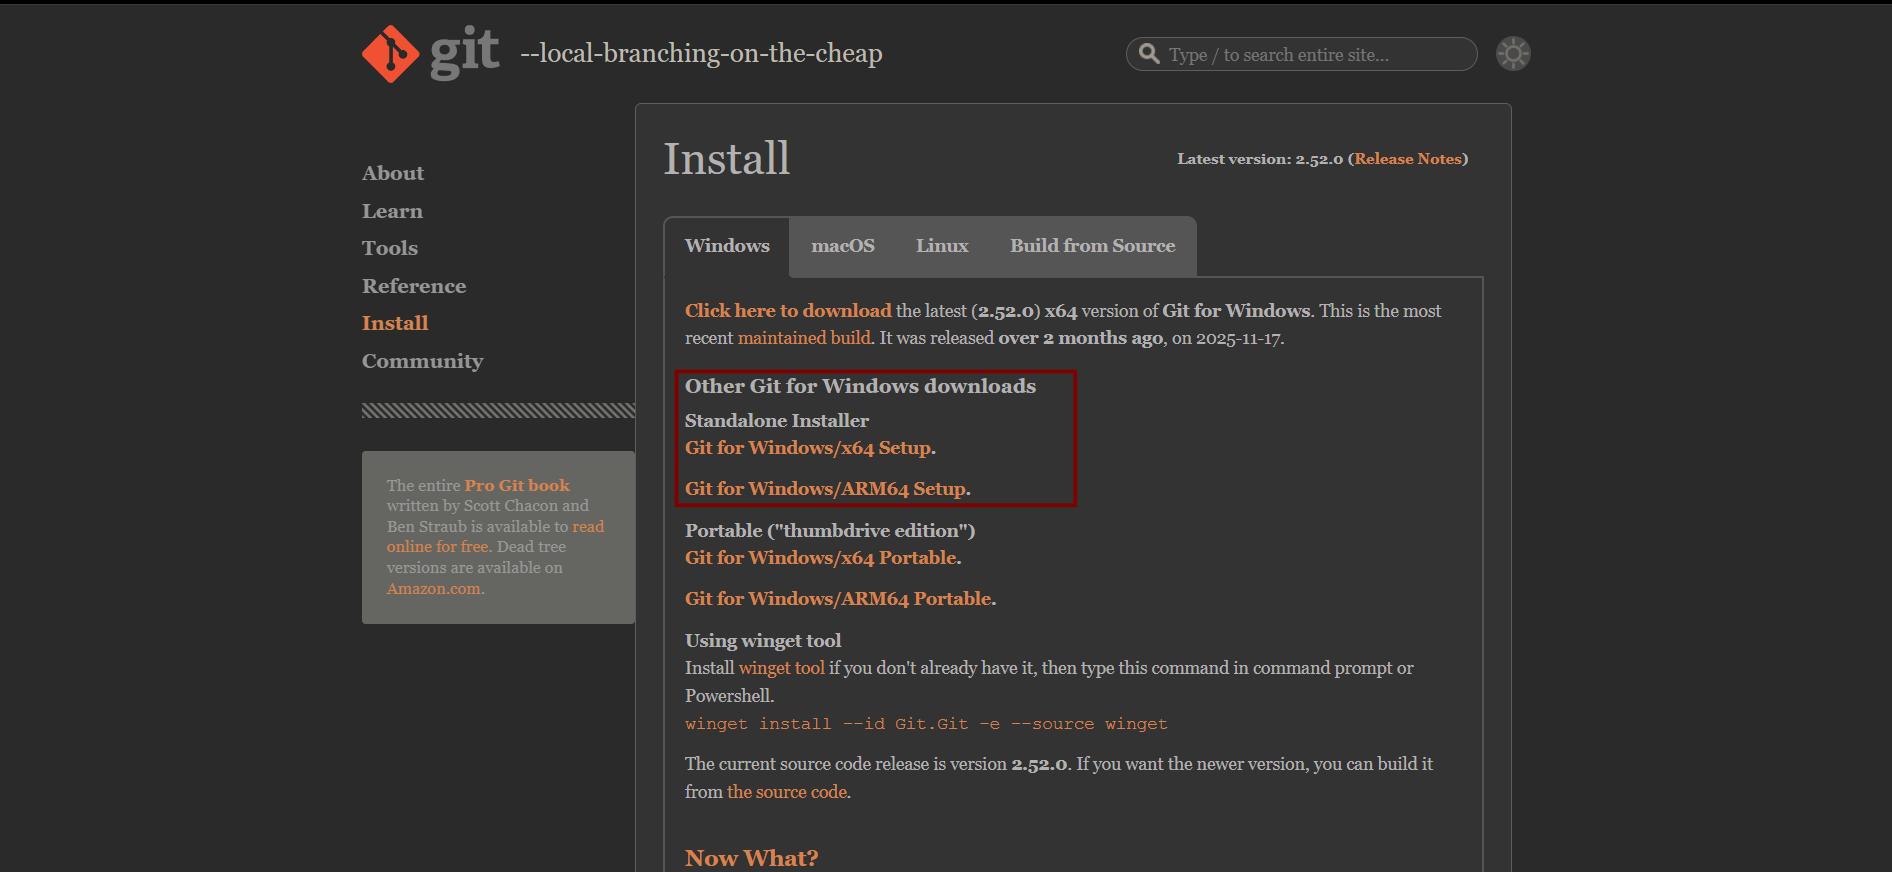The image size is (1892, 872).
Task: Open the Pro Git book link
Action: 517,485
